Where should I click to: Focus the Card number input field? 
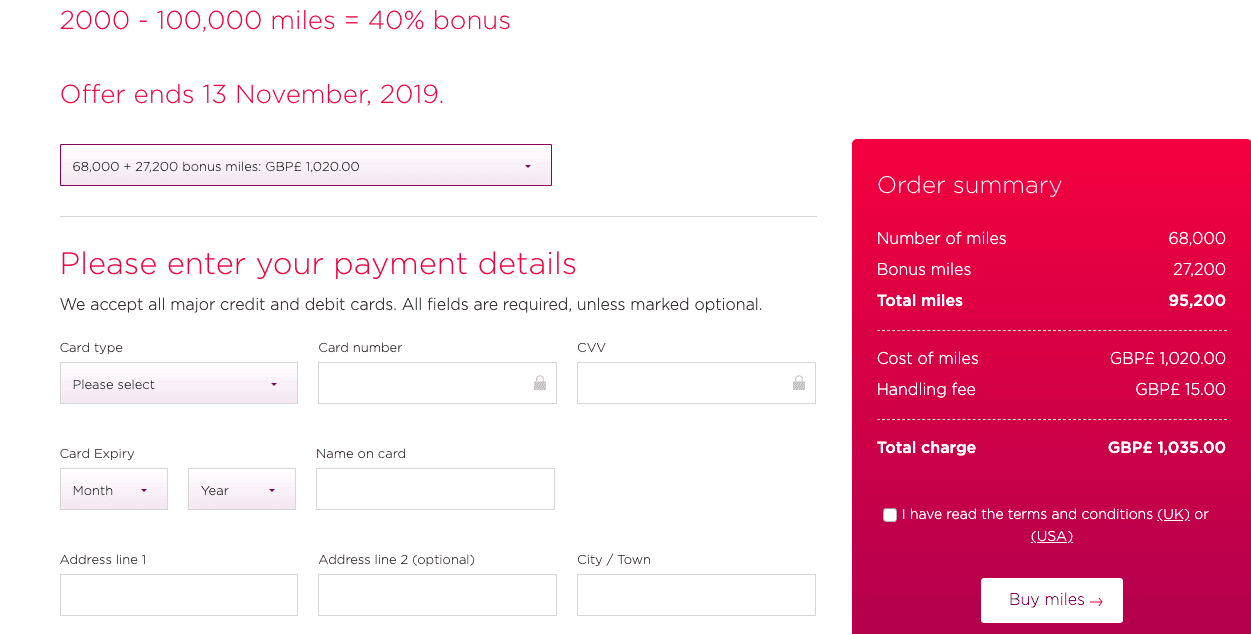coord(425,384)
